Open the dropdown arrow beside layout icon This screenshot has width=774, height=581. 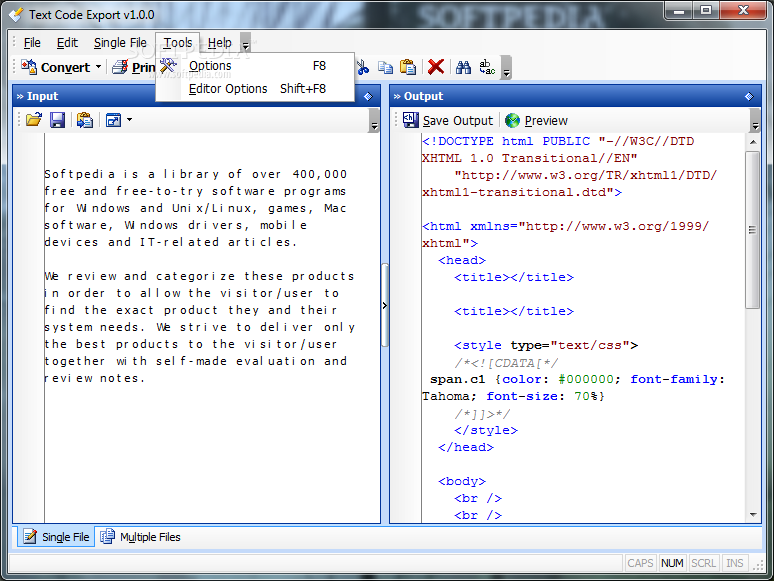point(129,119)
